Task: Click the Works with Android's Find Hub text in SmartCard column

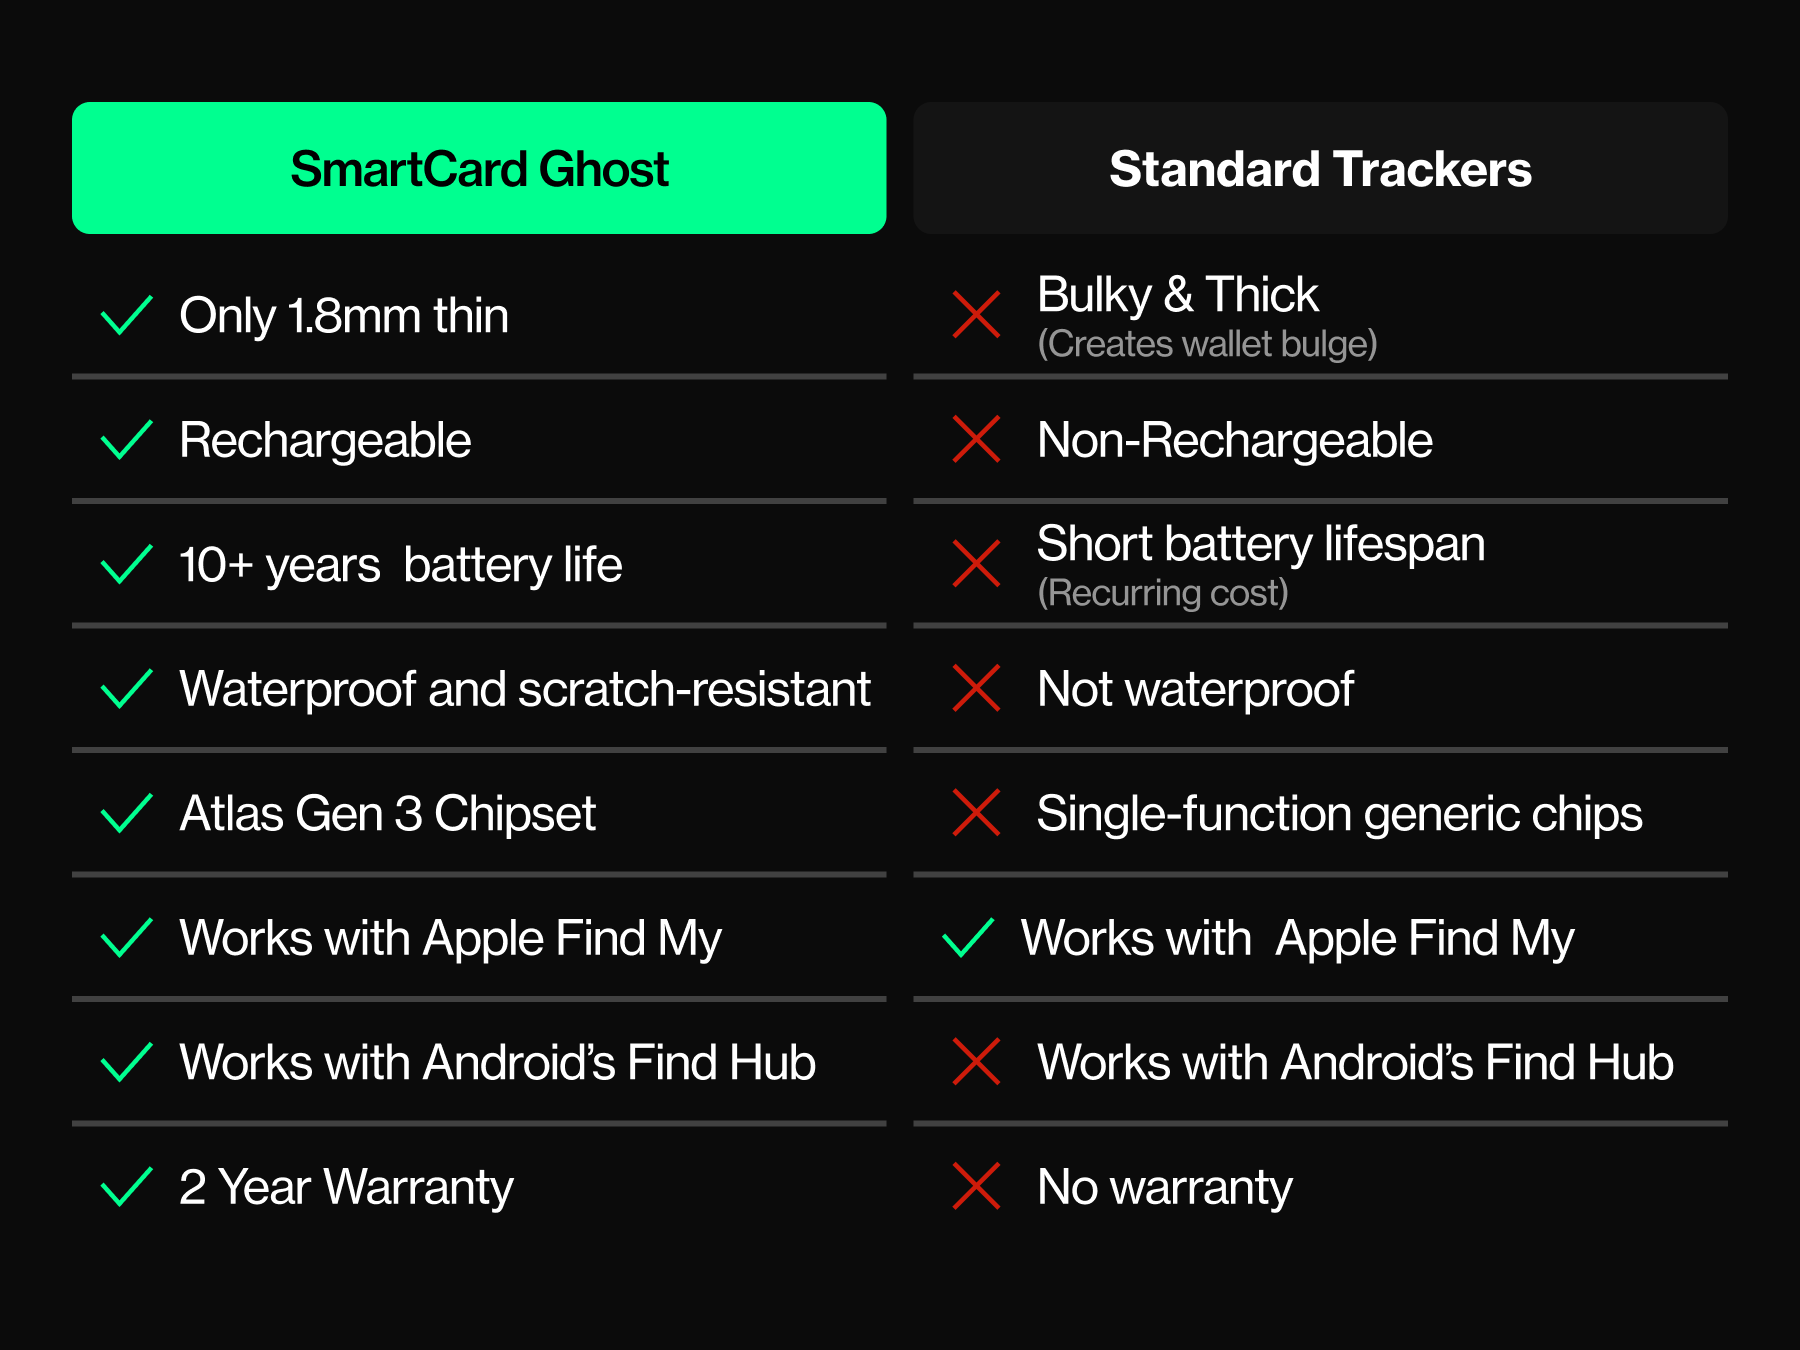Action: pos(497,1062)
